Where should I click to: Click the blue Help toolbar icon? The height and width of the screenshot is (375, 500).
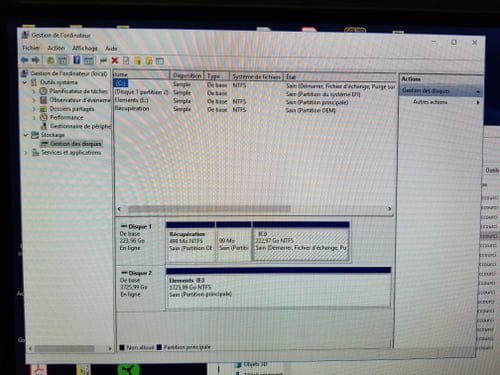click(x=77, y=60)
